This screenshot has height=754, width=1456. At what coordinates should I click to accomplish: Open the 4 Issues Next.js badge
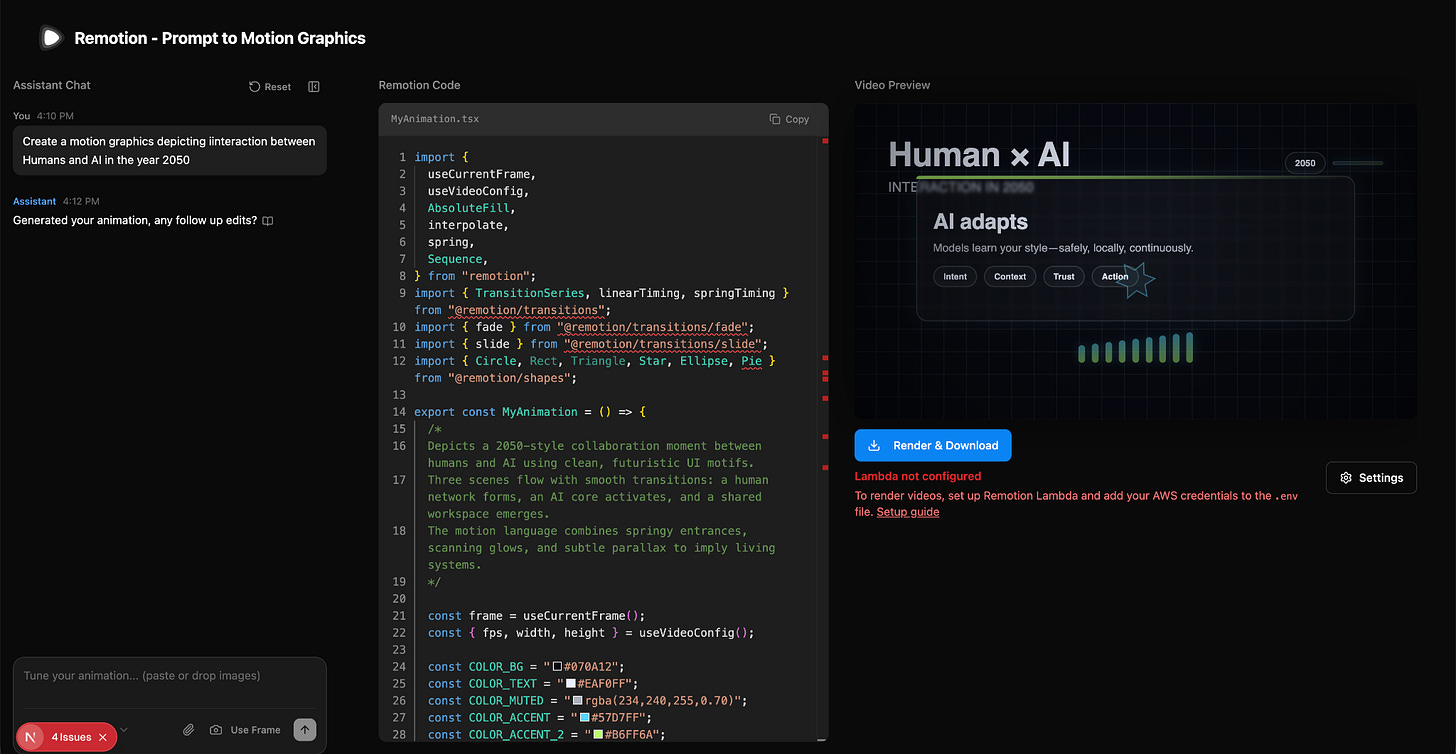click(x=71, y=737)
